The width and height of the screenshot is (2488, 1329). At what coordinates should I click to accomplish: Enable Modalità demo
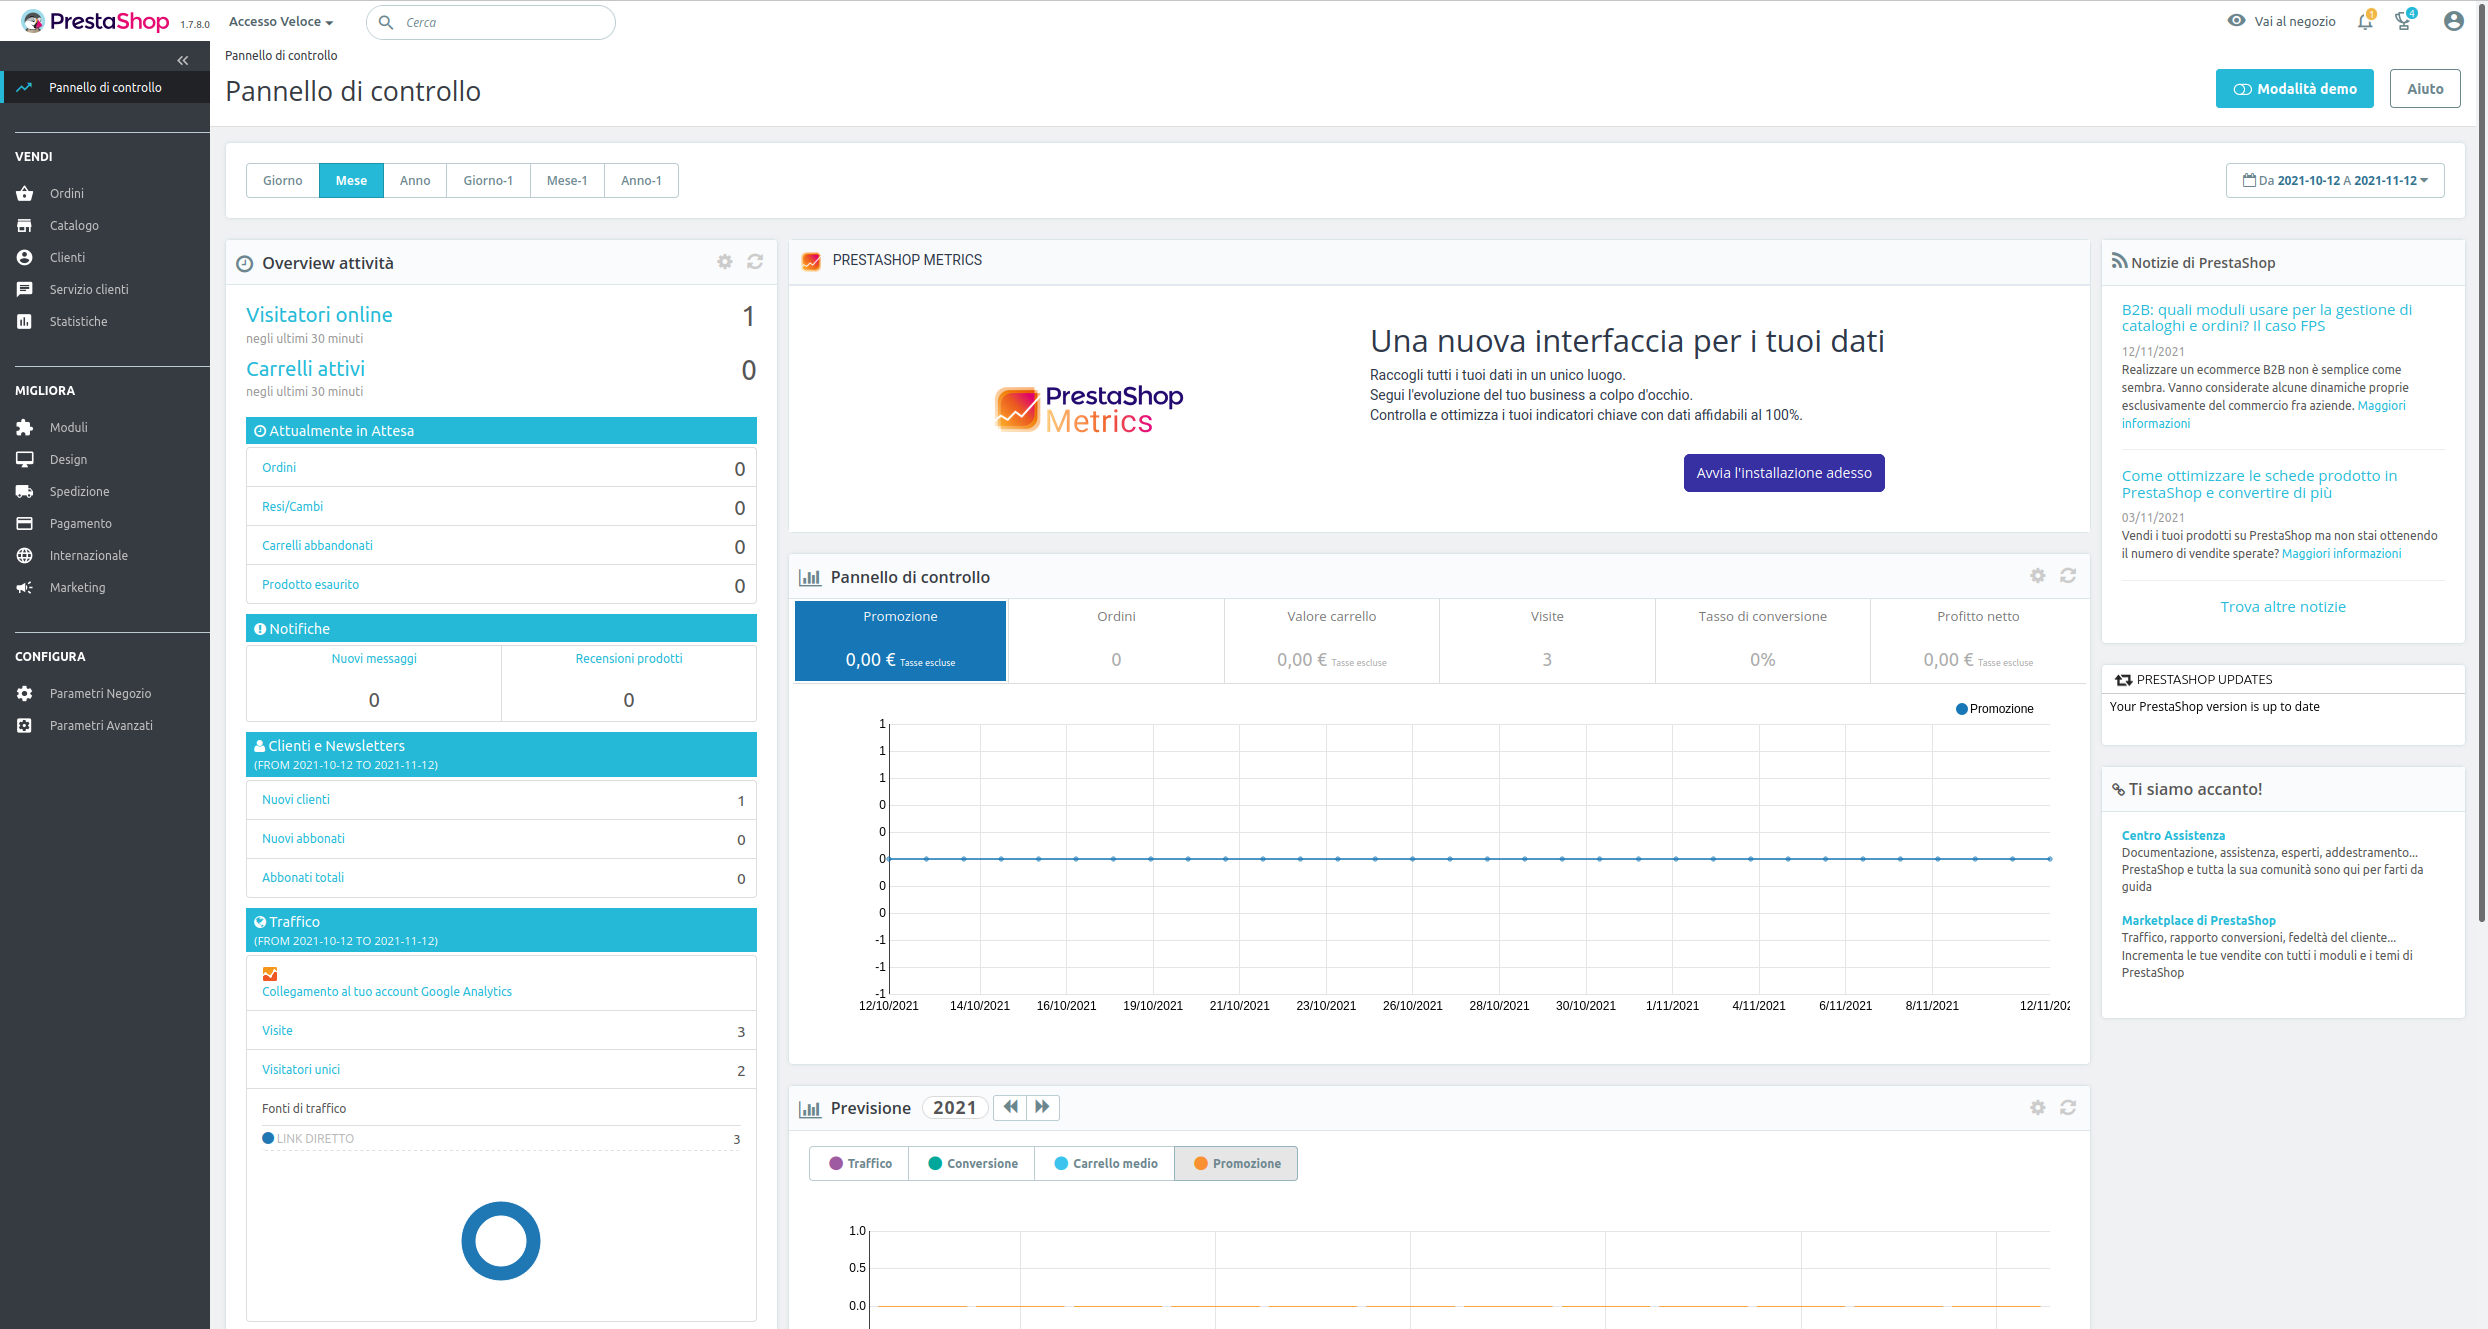2294,88
